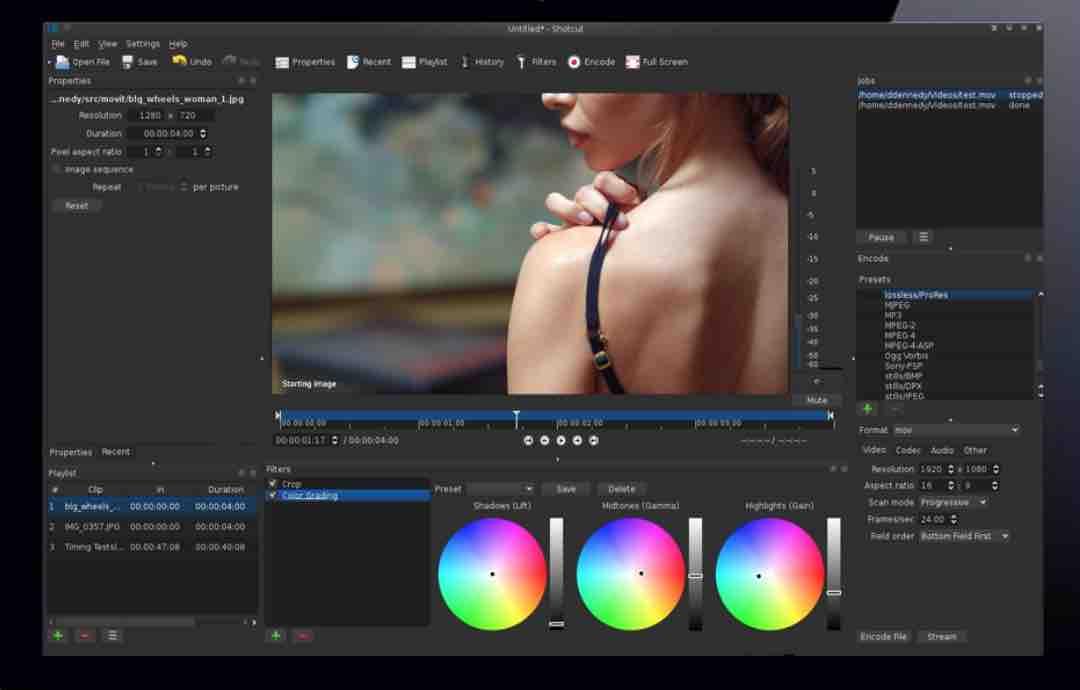Switch to the Audio encode tab
The width and height of the screenshot is (1080, 690).
[942, 450]
